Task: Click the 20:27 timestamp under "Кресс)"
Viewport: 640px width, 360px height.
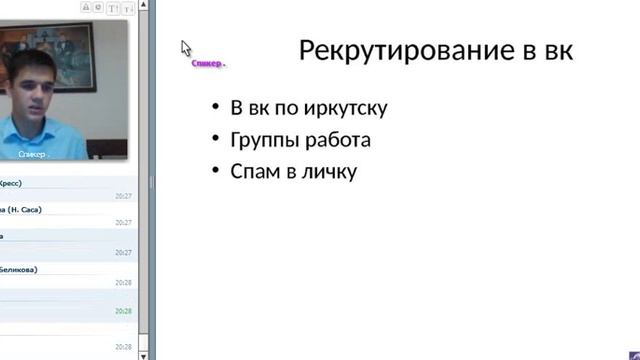Action: (123, 196)
